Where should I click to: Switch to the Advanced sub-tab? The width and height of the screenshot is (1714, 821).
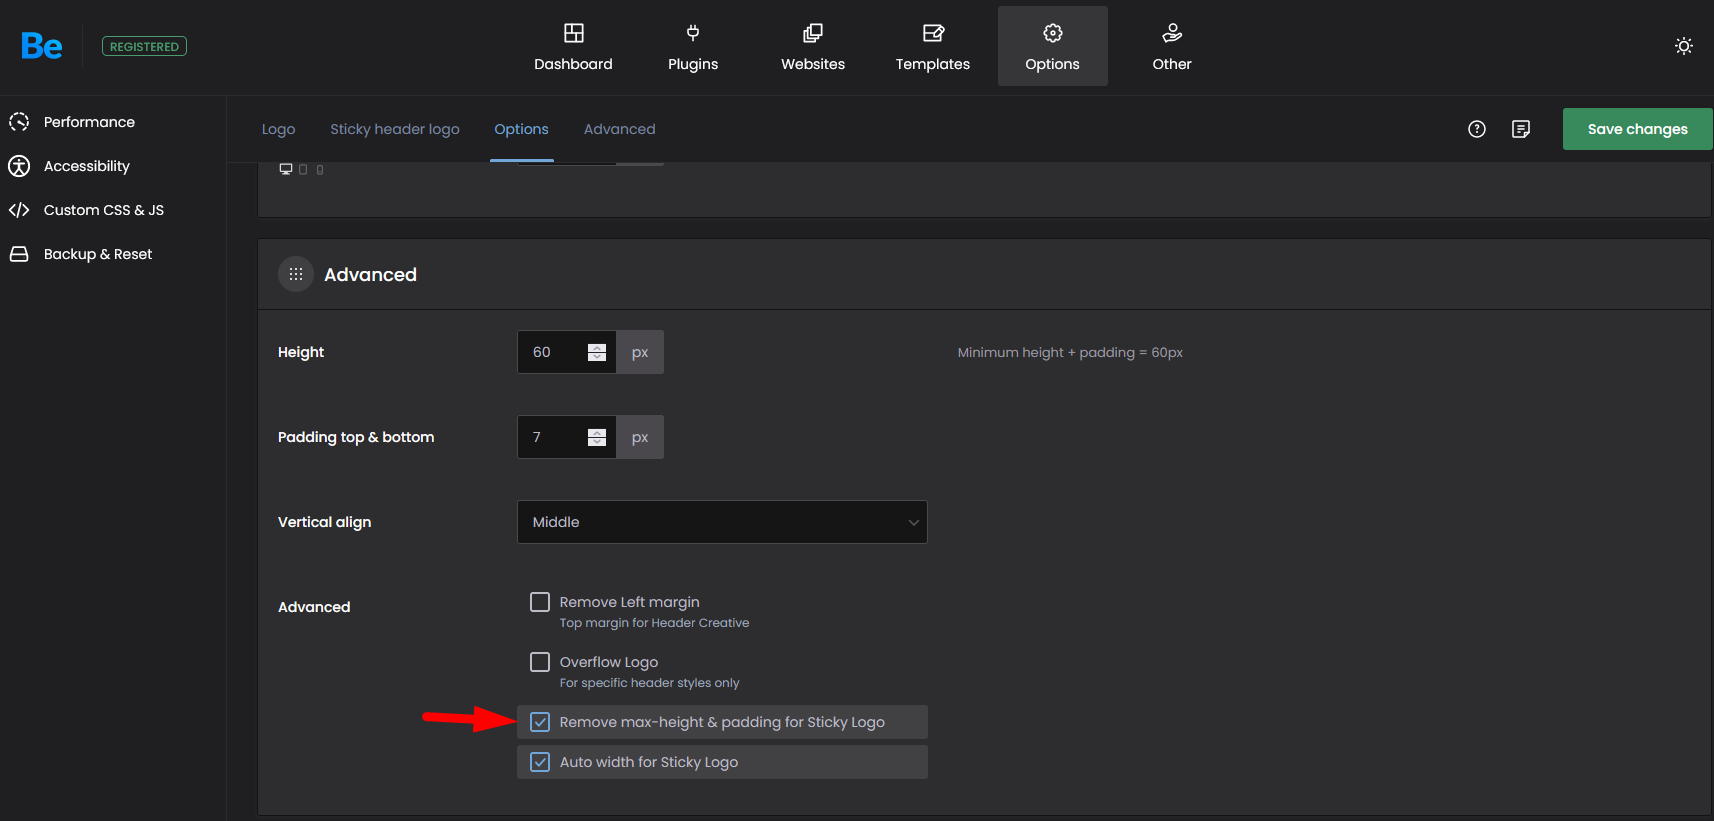point(620,129)
